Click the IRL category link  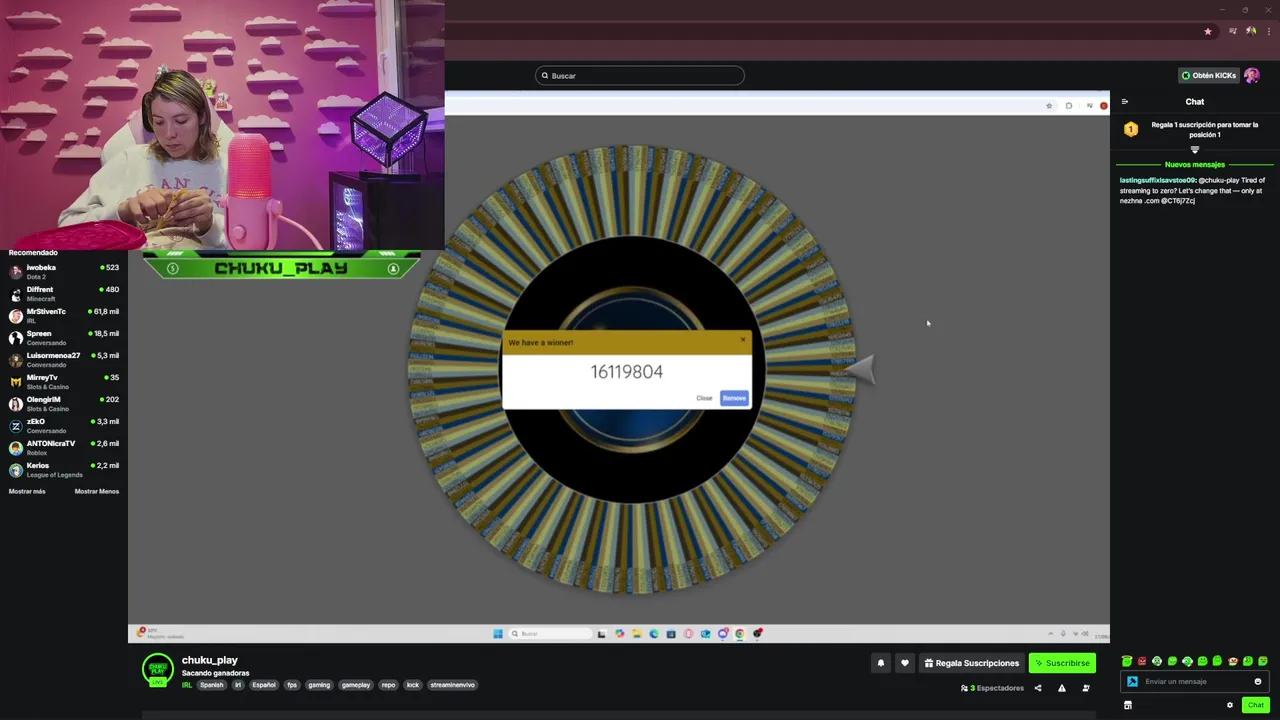click(187, 686)
